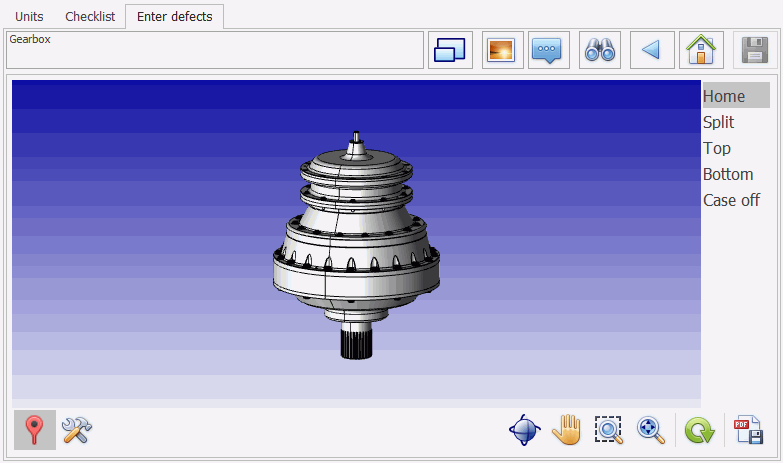Screen dimensions: 783x463
Task: Click the green refresh arrow icon
Action: 700,430
